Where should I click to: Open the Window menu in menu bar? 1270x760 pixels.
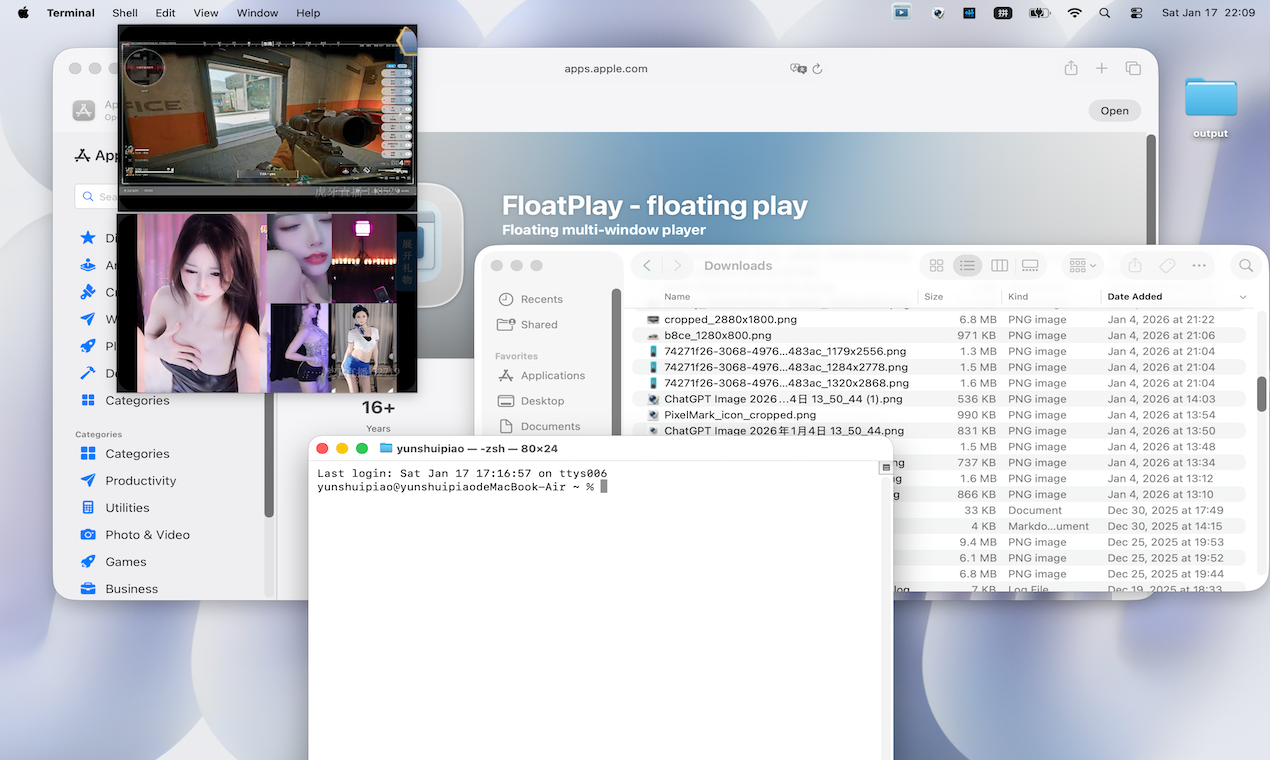click(257, 13)
